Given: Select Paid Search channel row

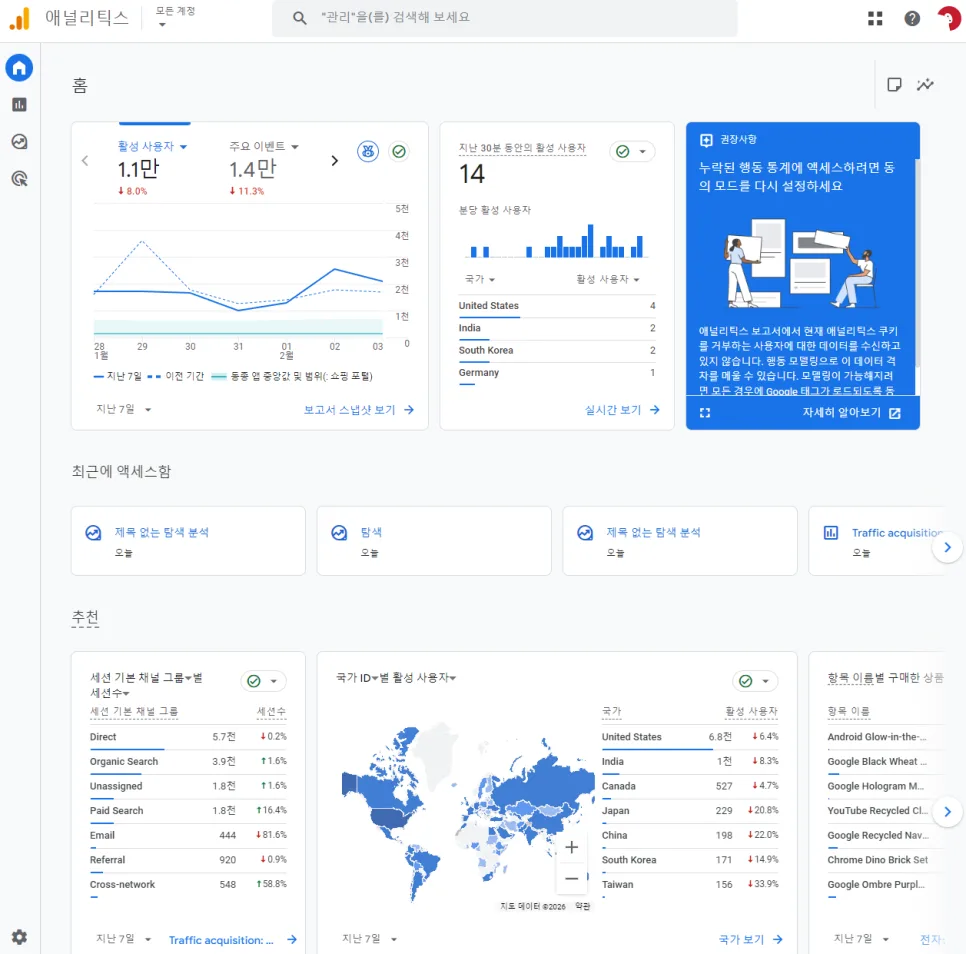Looking at the screenshot, I should tap(188, 811).
